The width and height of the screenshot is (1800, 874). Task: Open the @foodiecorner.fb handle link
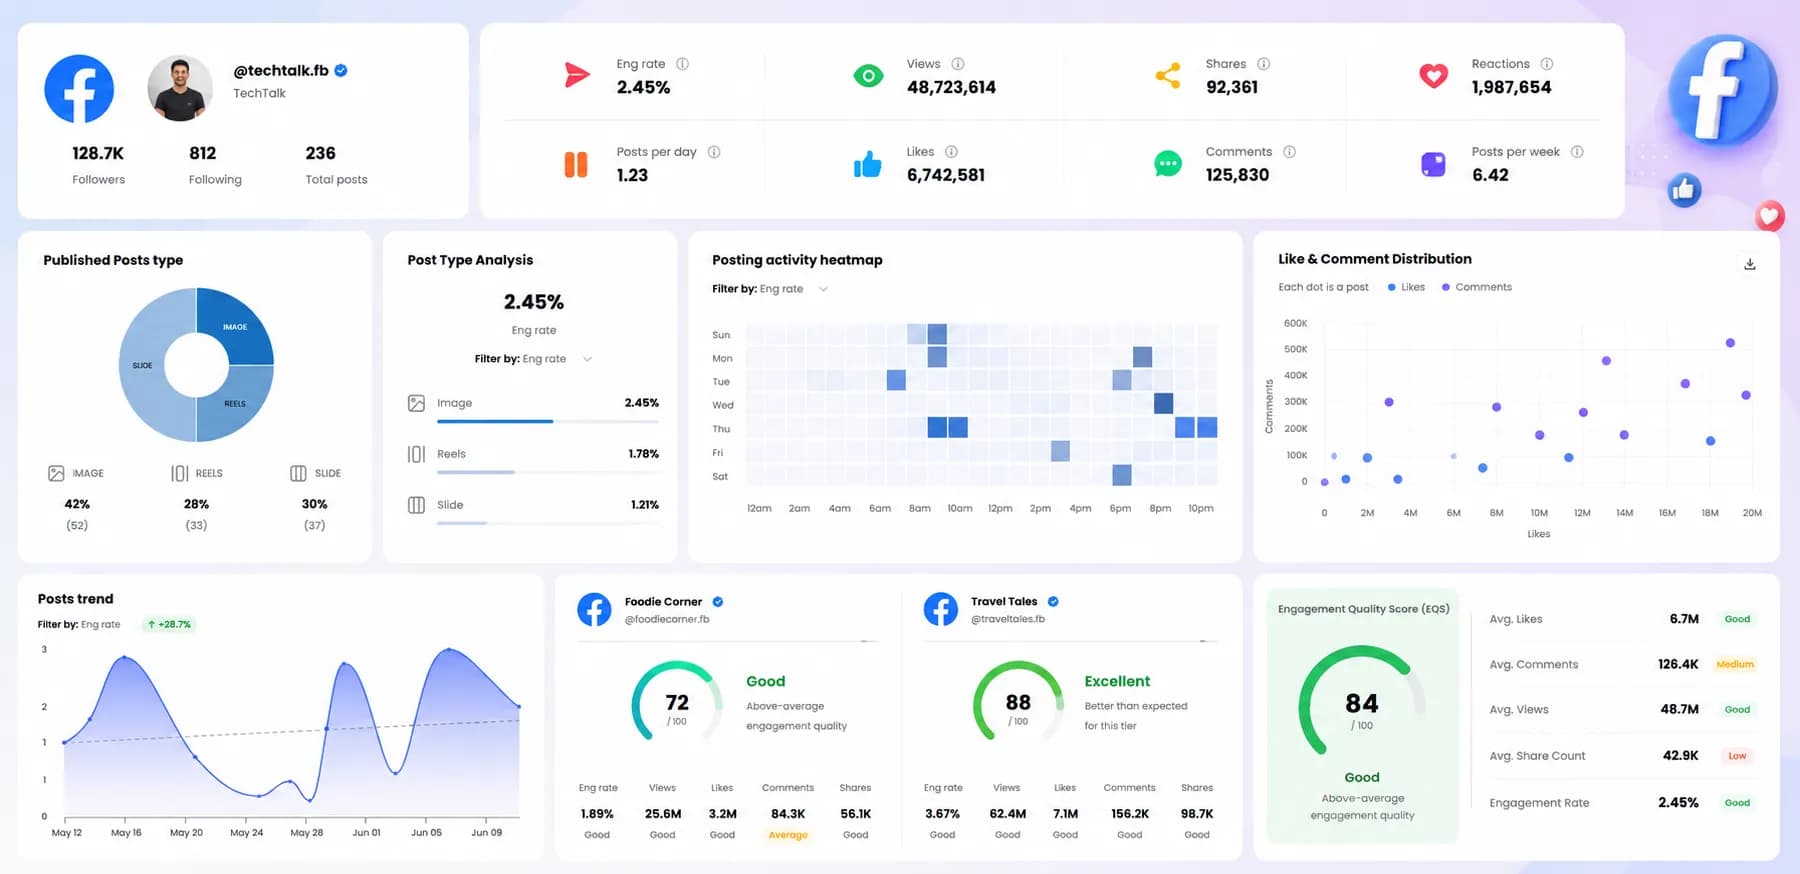(667, 619)
